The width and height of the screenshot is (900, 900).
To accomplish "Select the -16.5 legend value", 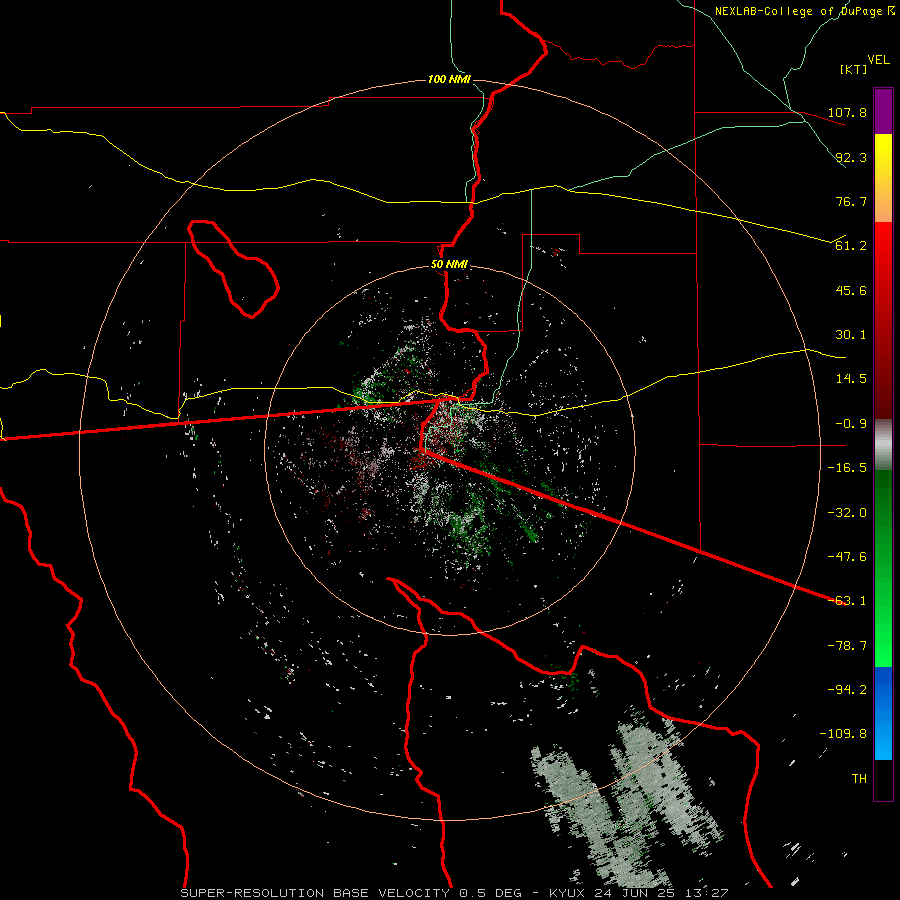I will pyautogui.click(x=847, y=468).
